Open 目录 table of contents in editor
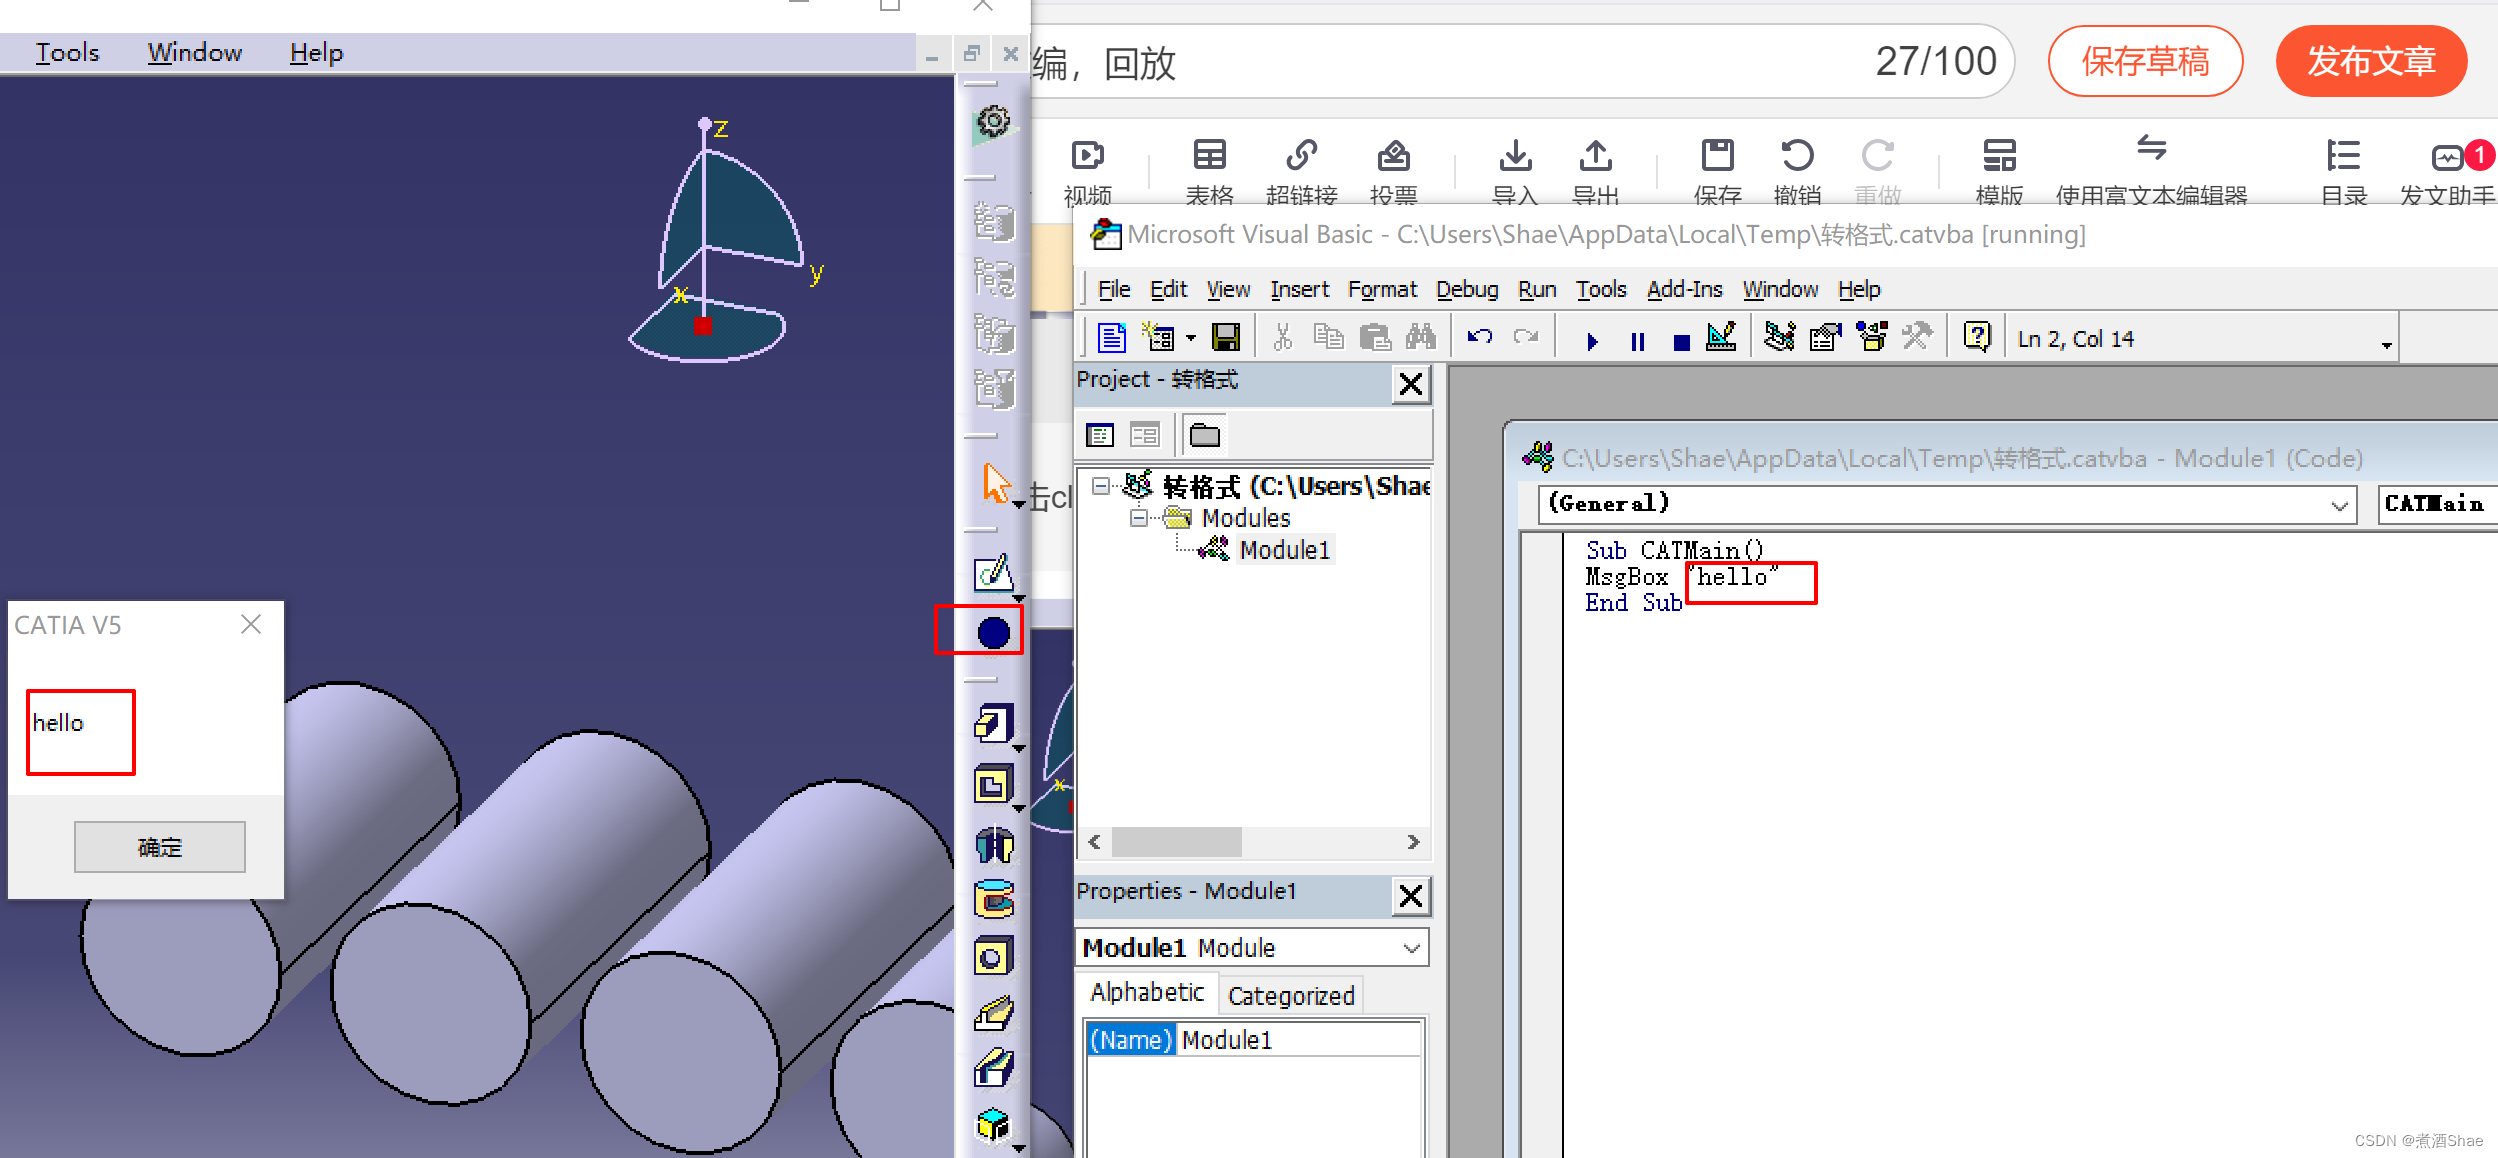 [x=2343, y=172]
